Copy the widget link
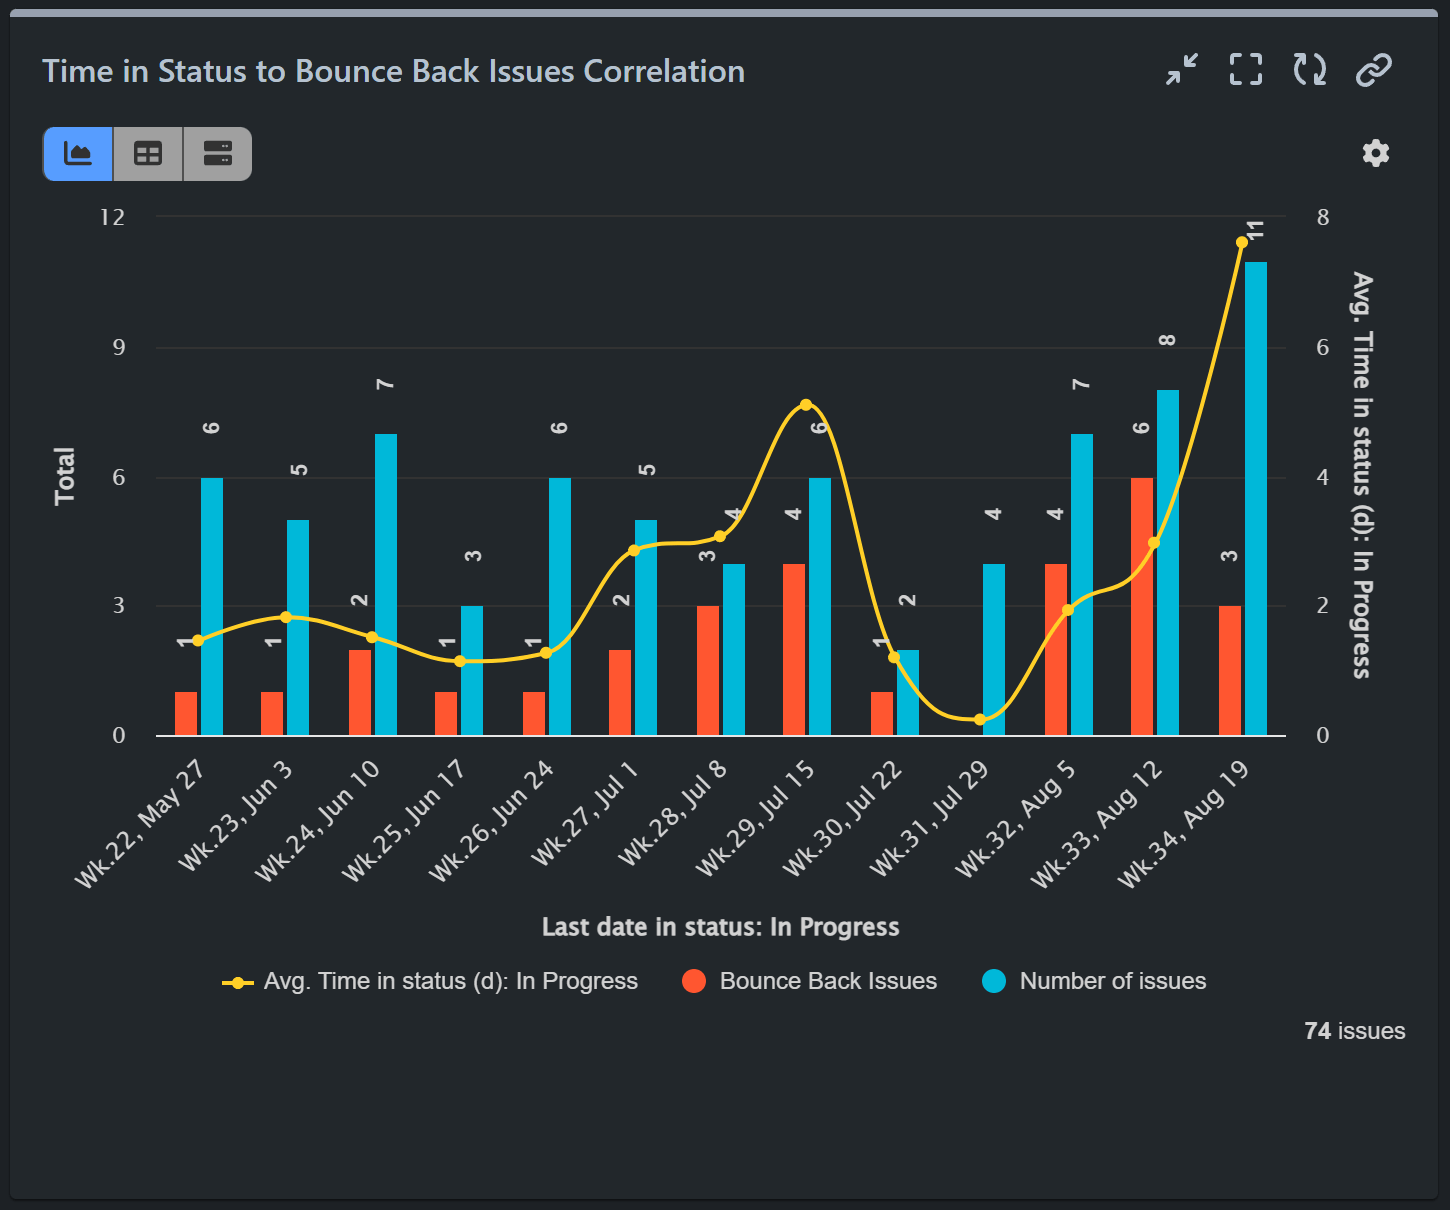The image size is (1450, 1210). [1372, 70]
